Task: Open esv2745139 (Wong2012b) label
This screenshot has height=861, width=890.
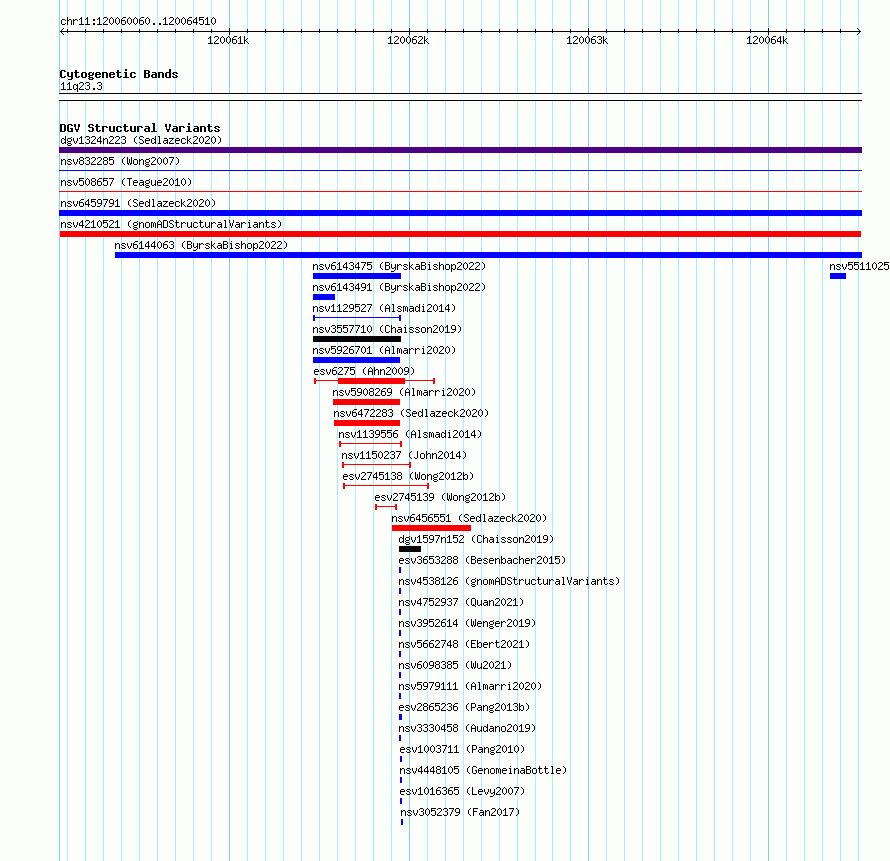Action: [x=440, y=497]
